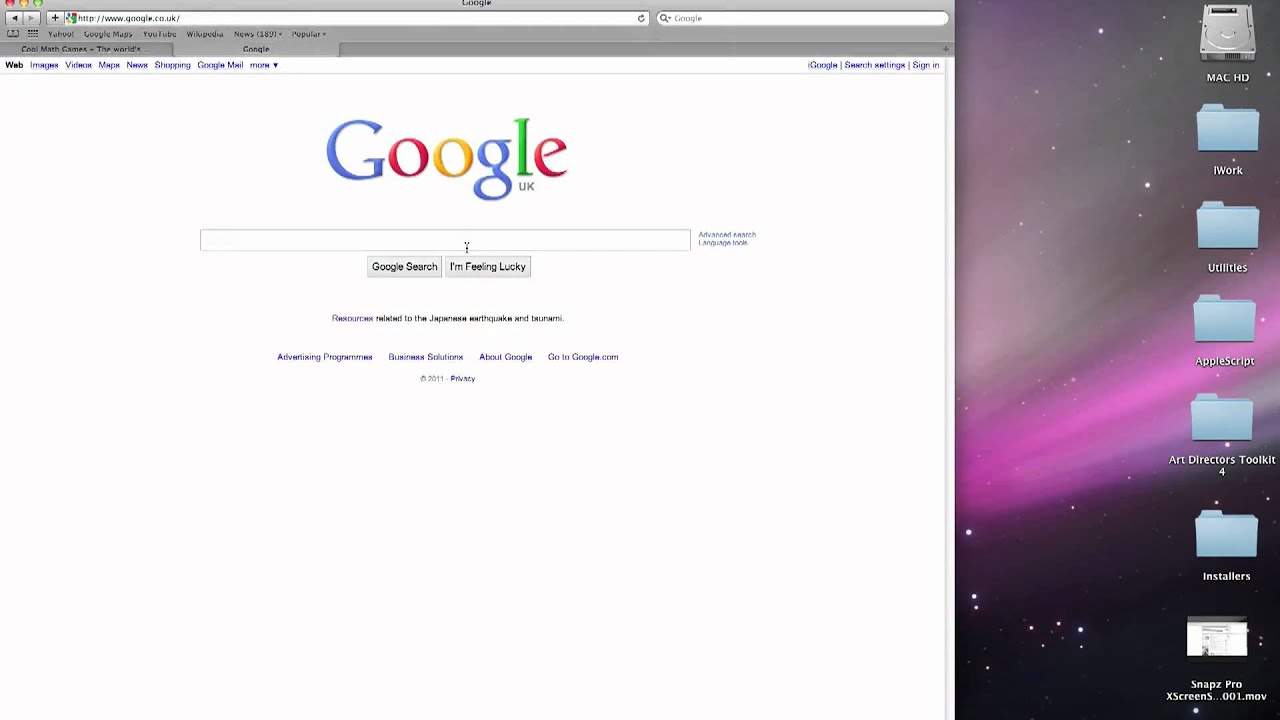Open the Shopping link
The height and width of the screenshot is (720, 1280).
172,65
